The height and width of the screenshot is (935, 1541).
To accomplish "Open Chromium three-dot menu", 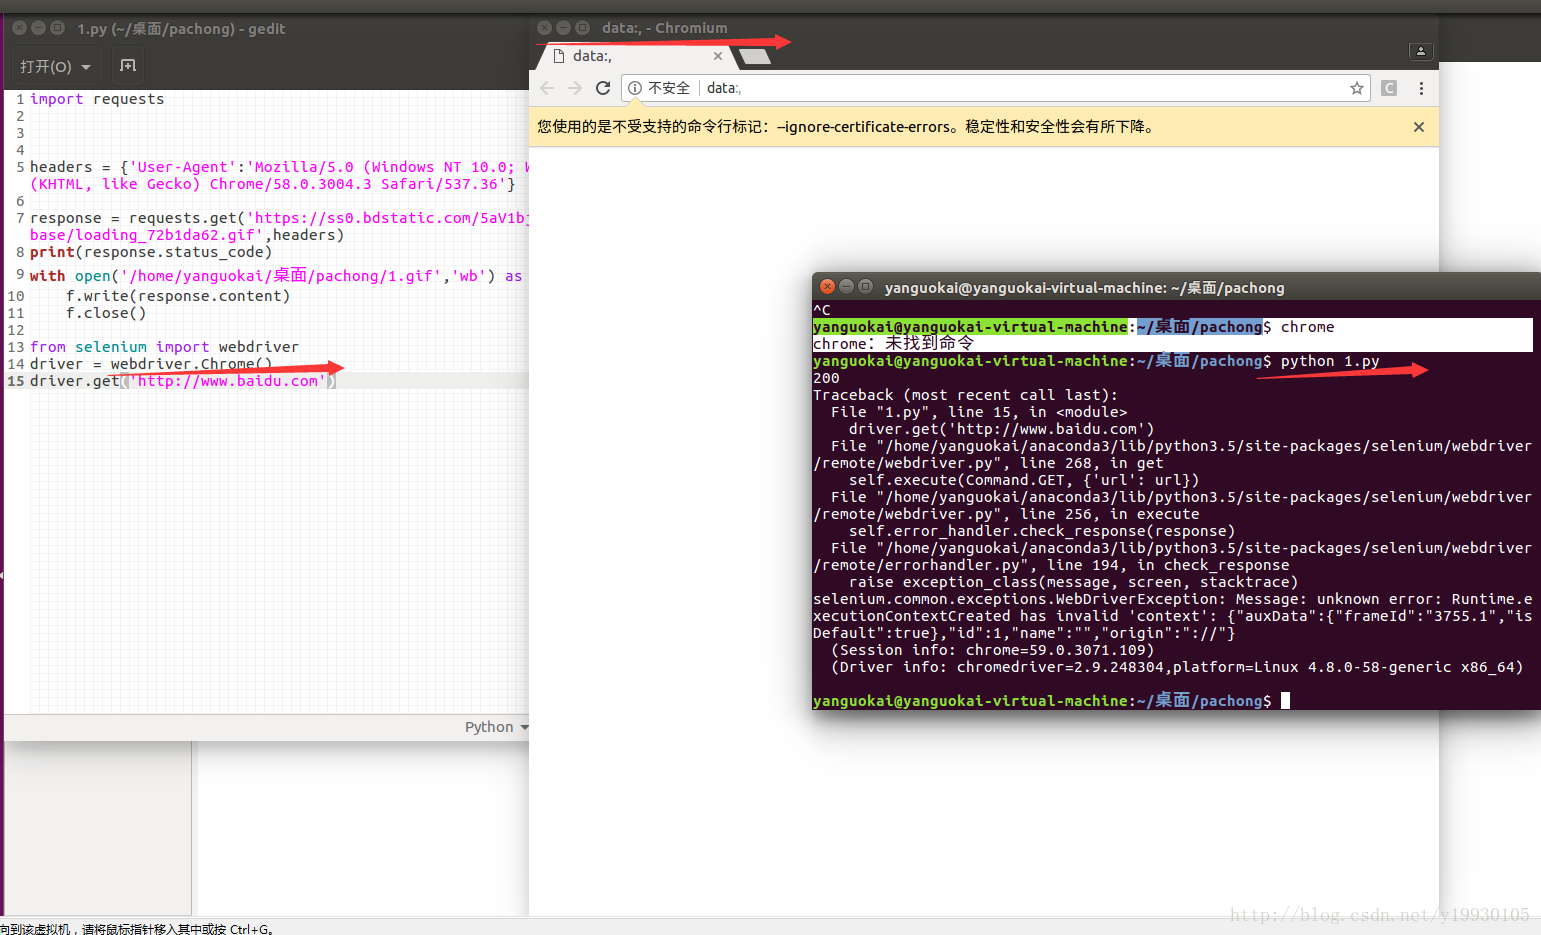I will point(1421,88).
